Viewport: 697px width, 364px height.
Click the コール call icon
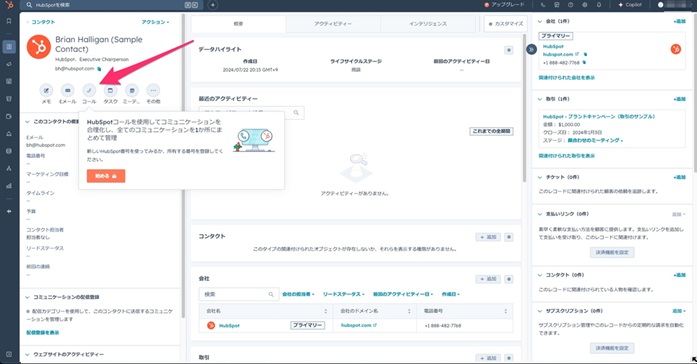89,91
